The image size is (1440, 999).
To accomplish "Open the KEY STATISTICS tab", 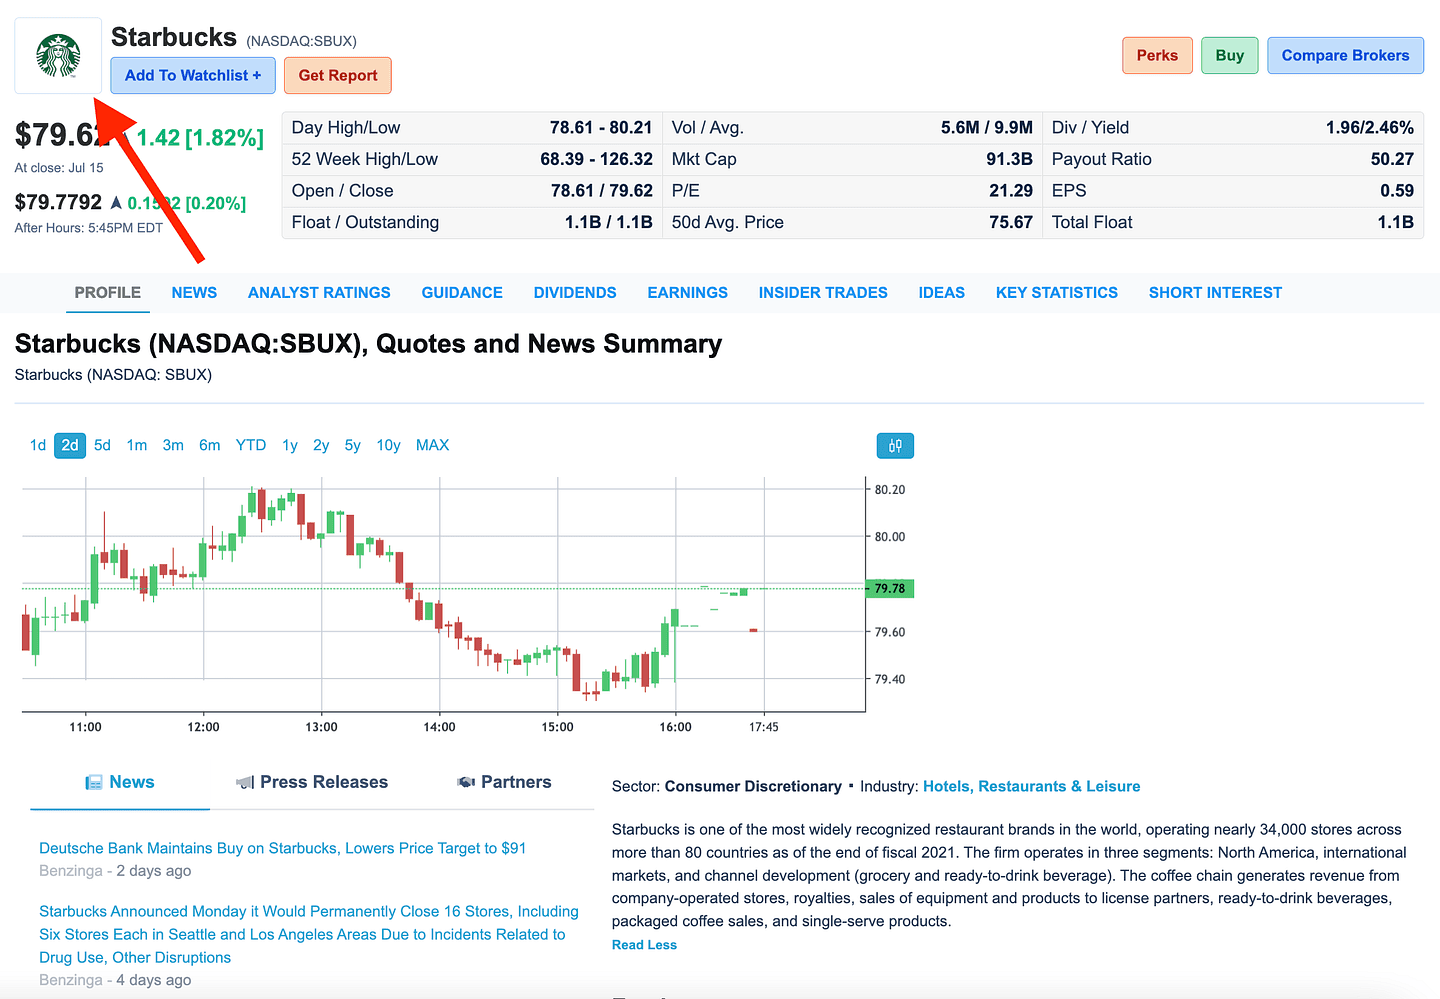I will [1057, 292].
